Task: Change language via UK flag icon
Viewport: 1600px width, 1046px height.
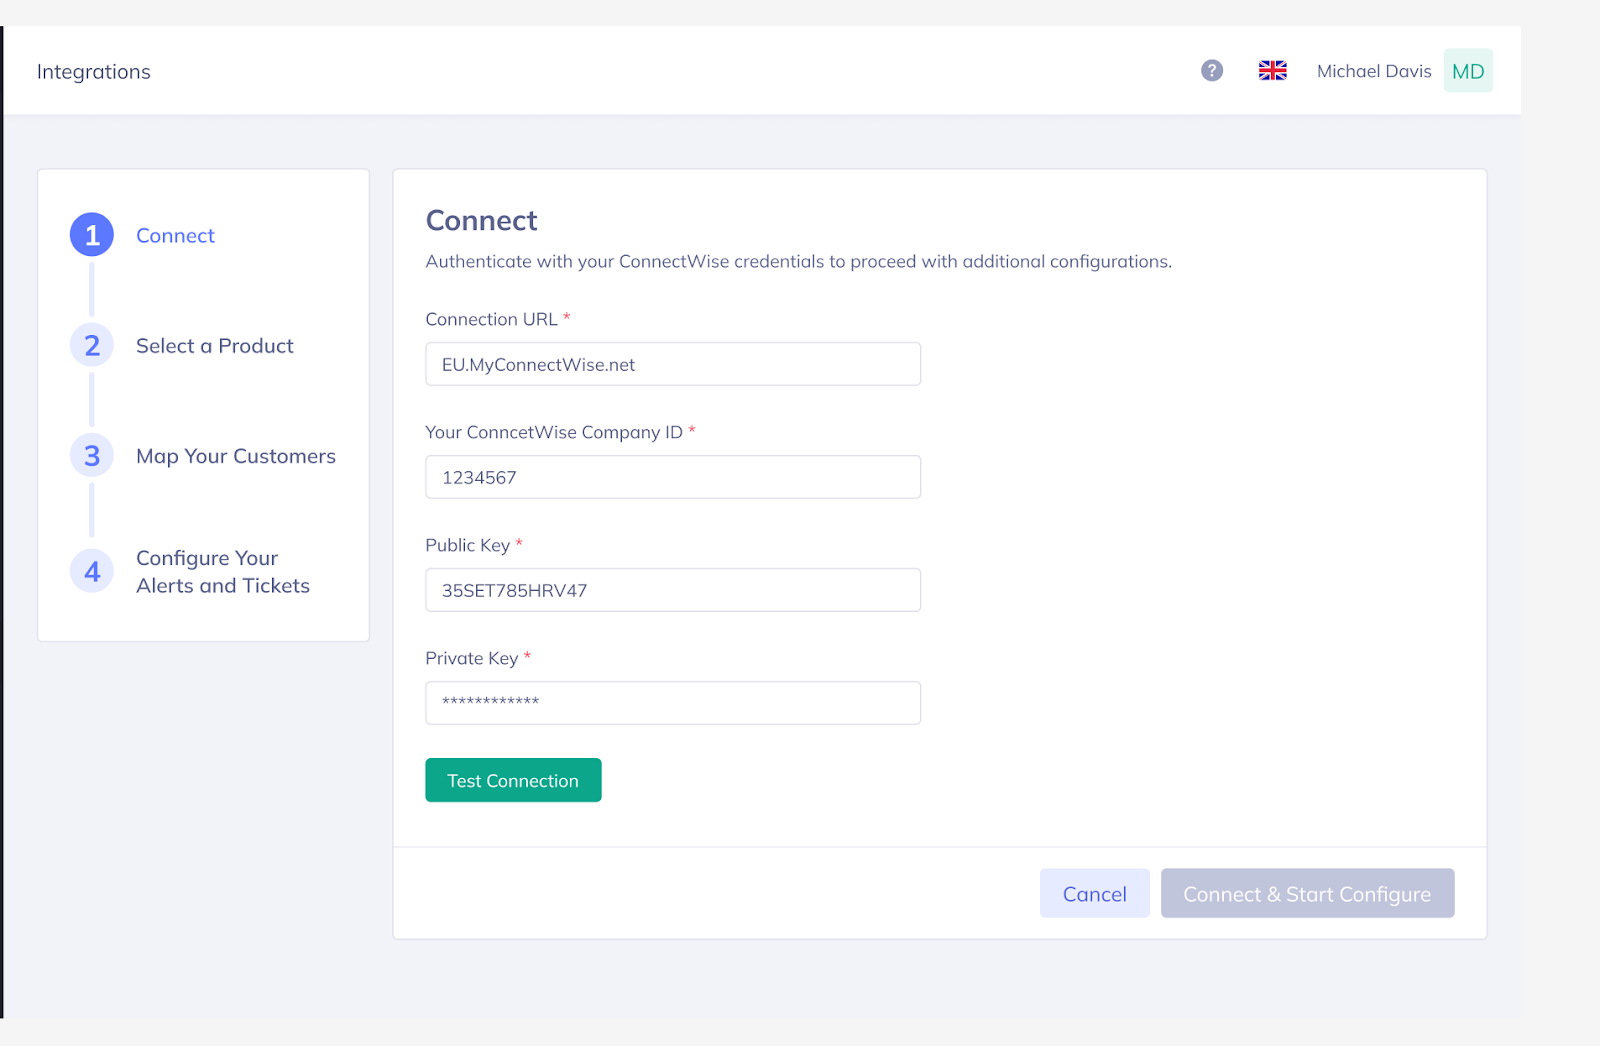Action: pyautogui.click(x=1272, y=71)
